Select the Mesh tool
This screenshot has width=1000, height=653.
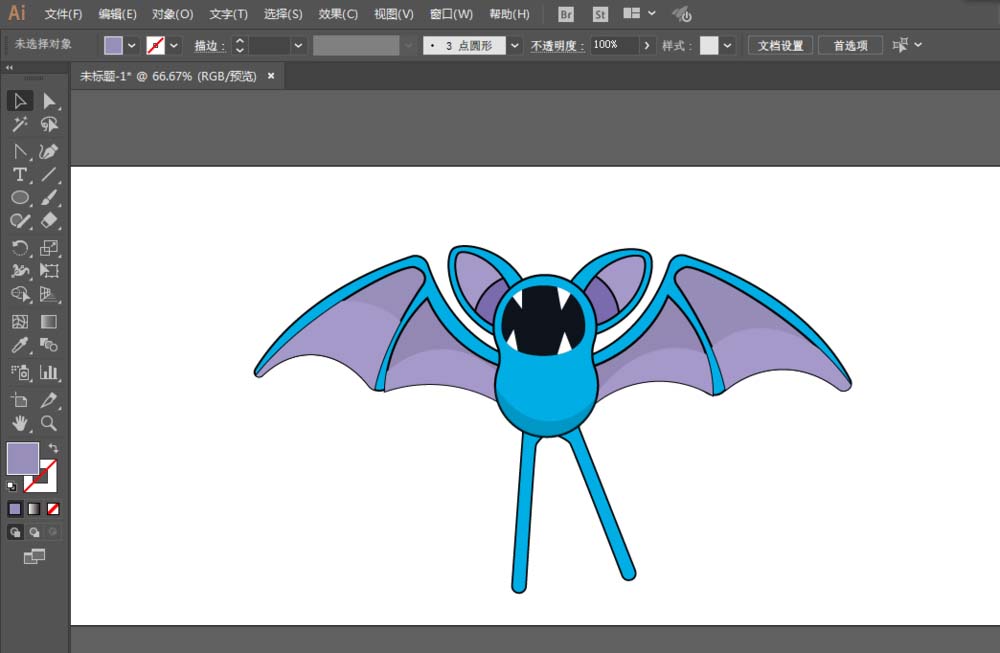point(20,321)
